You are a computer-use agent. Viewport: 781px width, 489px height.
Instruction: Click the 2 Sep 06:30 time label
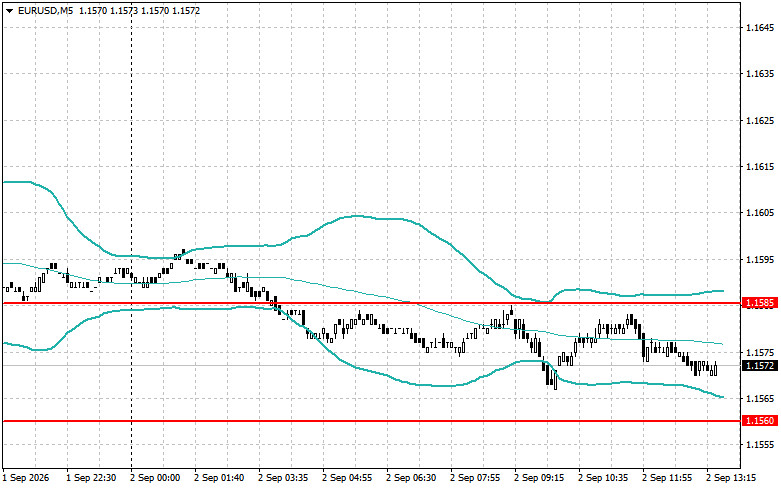pos(411,478)
